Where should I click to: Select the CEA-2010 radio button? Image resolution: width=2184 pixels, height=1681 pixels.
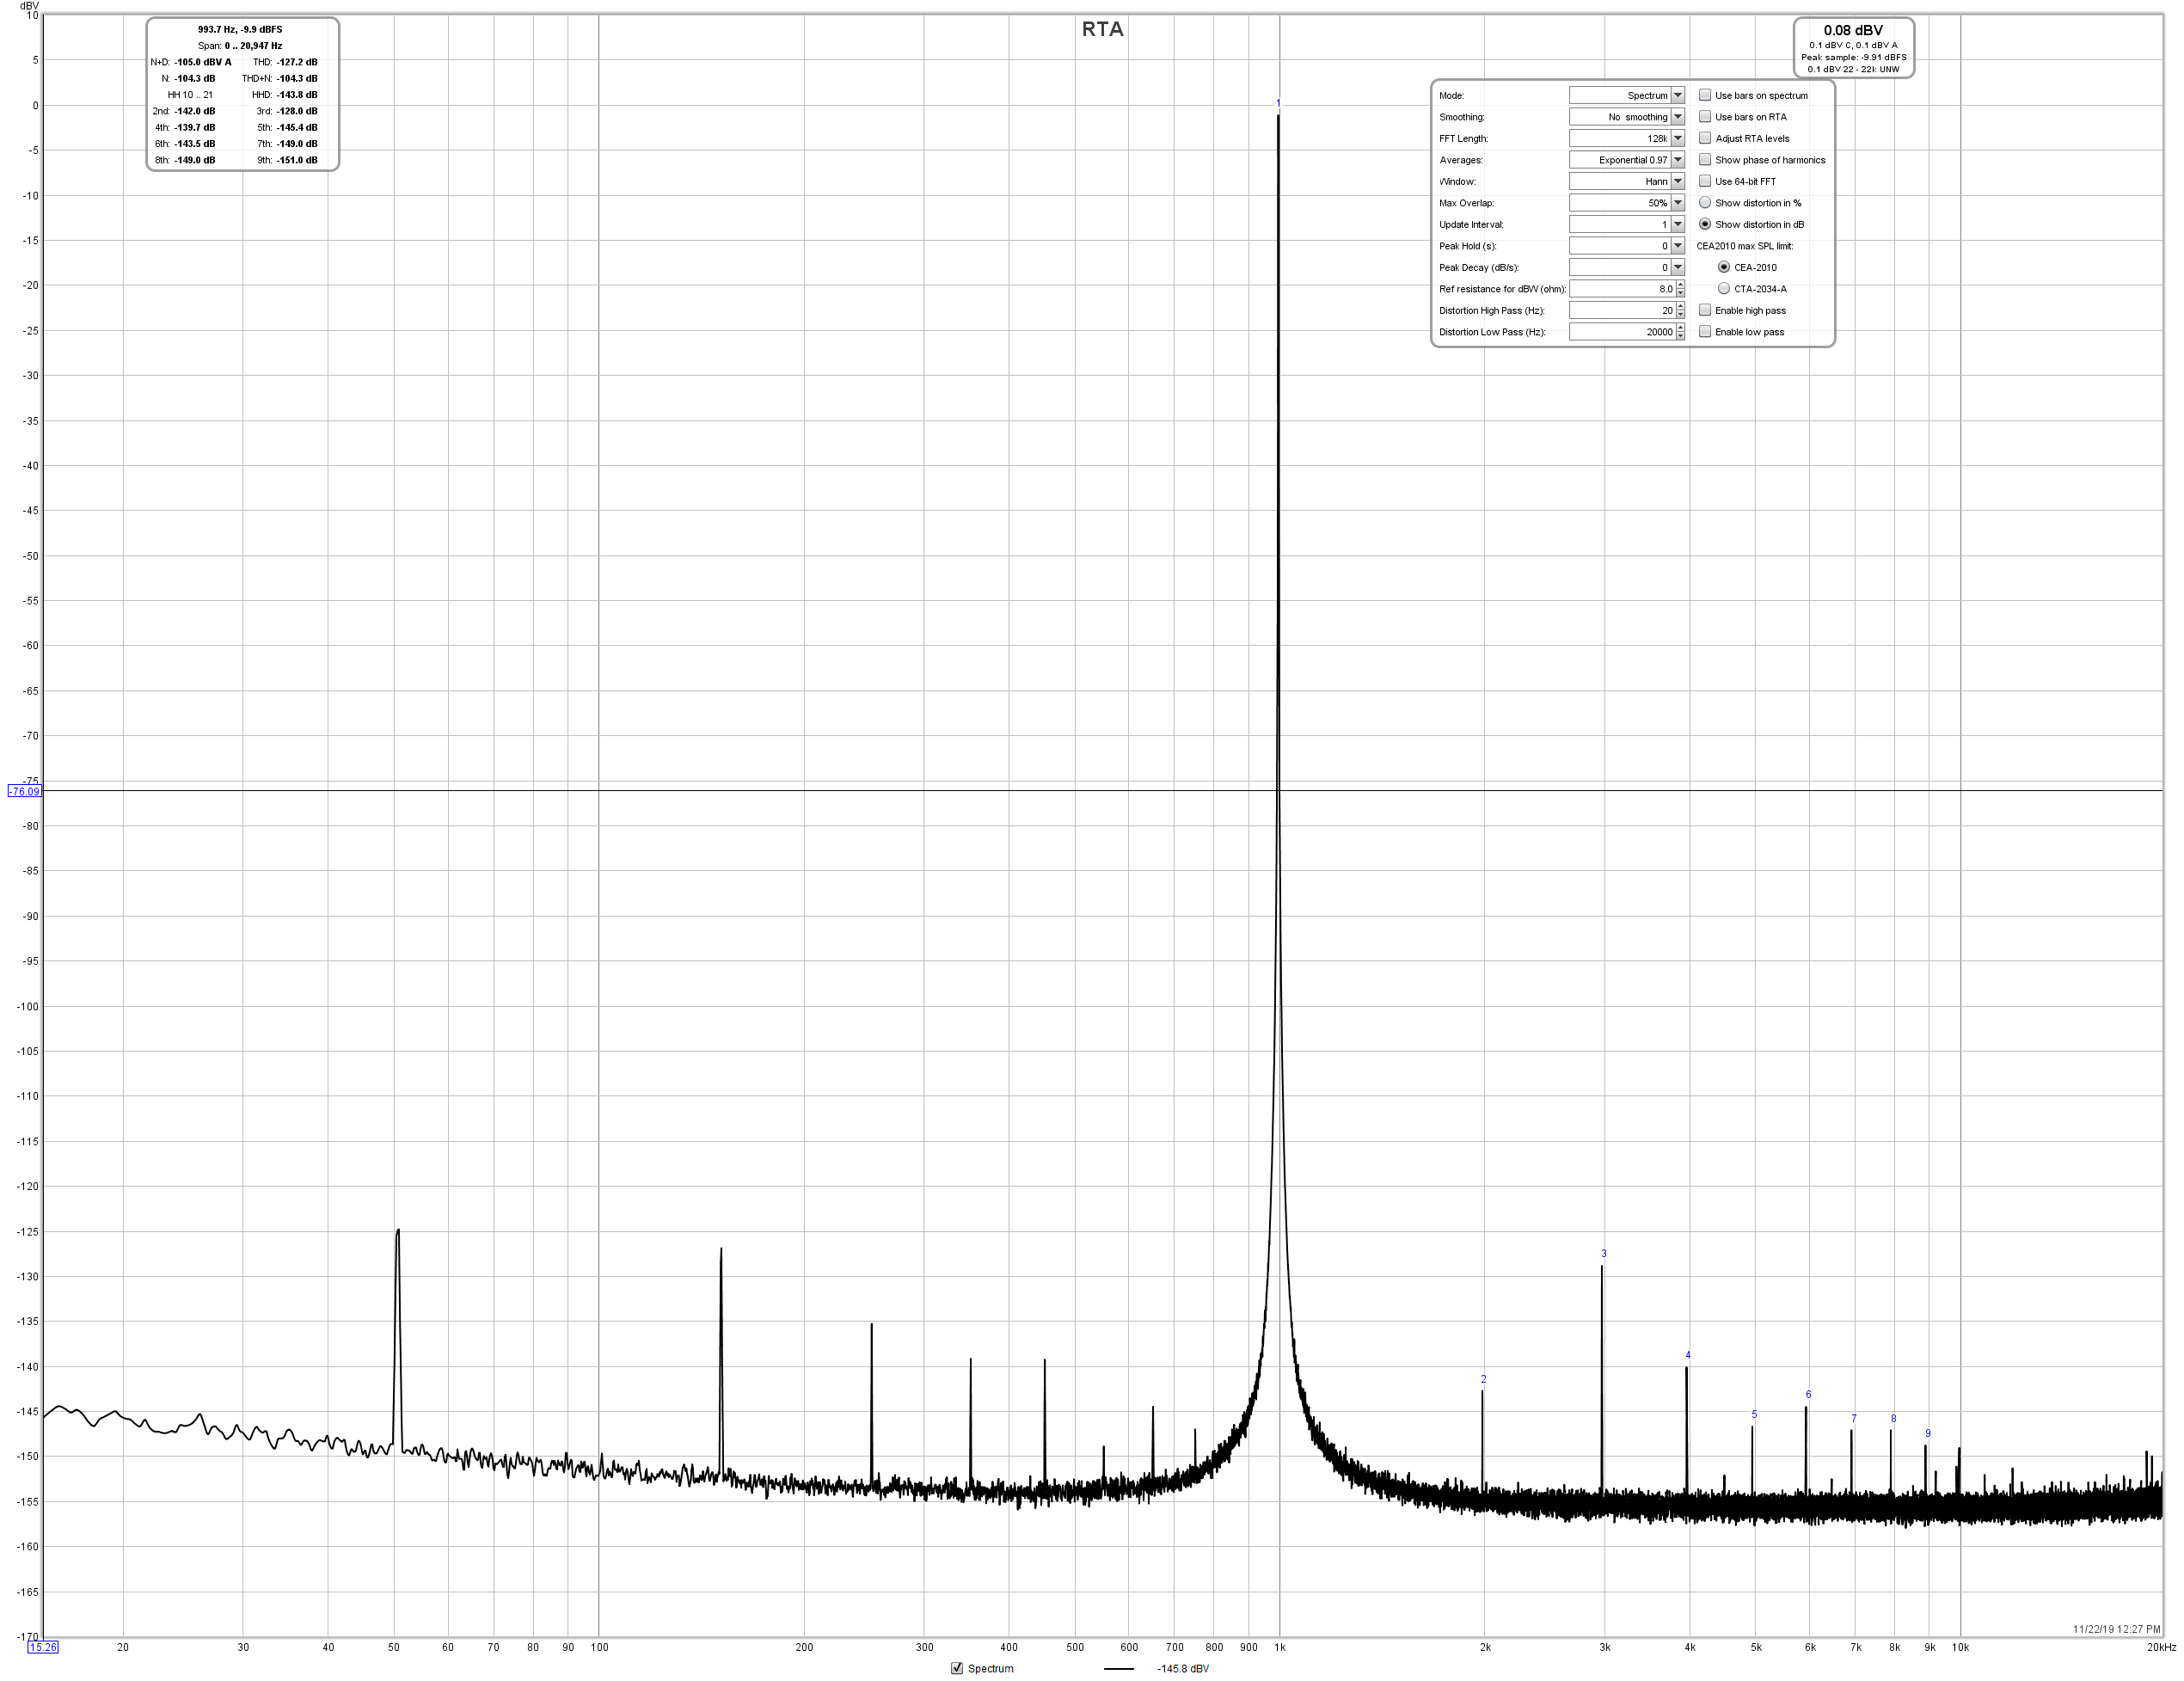[x=1724, y=267]
